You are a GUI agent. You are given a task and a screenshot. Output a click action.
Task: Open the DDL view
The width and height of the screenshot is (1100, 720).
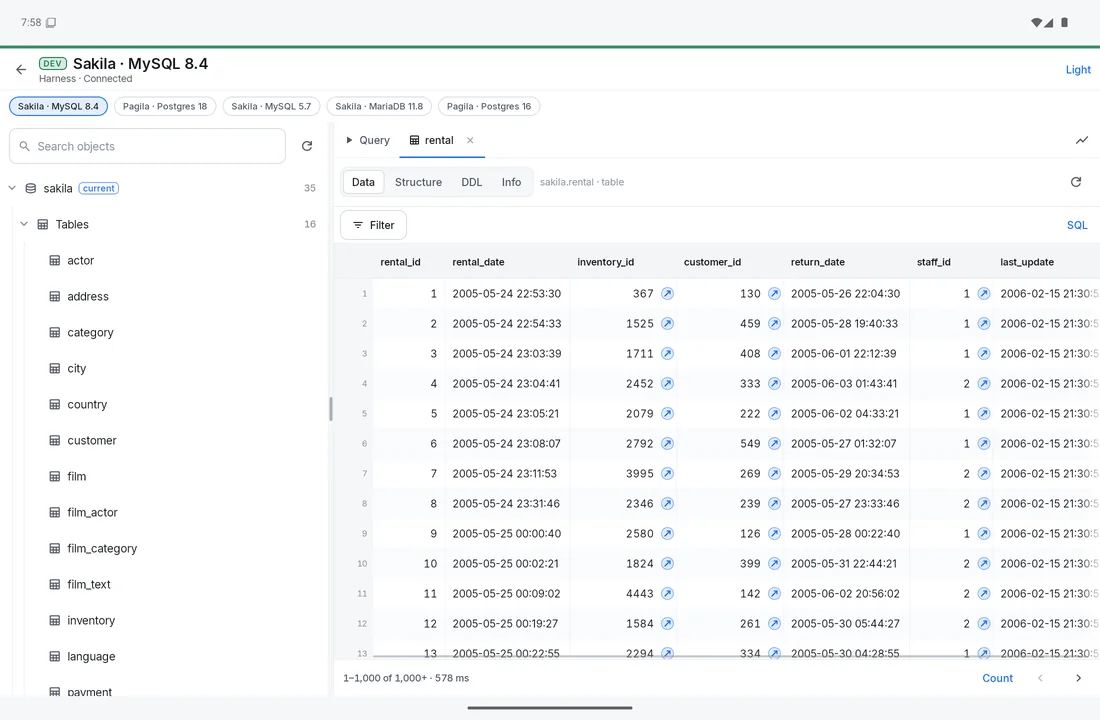tap(471, 182)
